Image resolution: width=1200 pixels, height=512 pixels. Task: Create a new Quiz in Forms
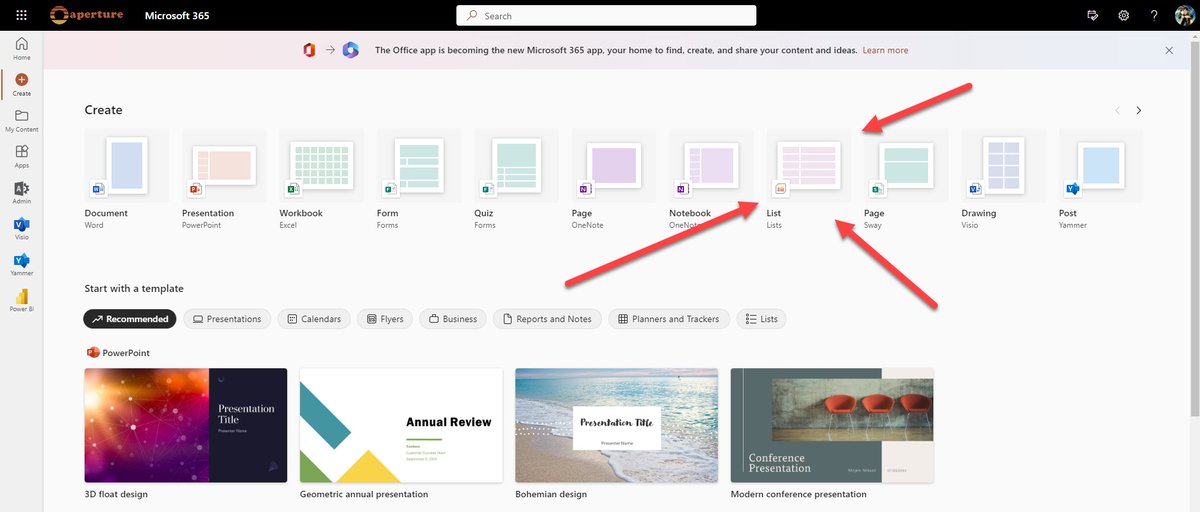coord(515,179)
